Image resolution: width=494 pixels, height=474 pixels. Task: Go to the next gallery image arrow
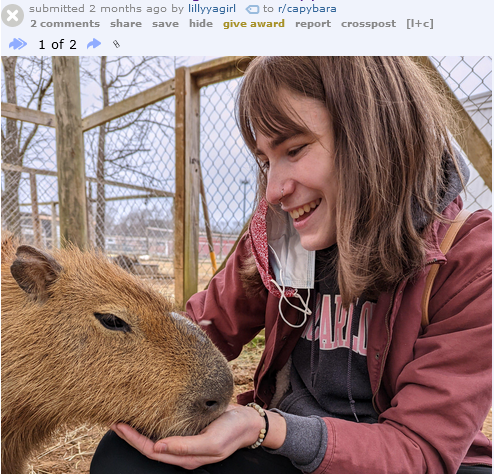(94, 44)
